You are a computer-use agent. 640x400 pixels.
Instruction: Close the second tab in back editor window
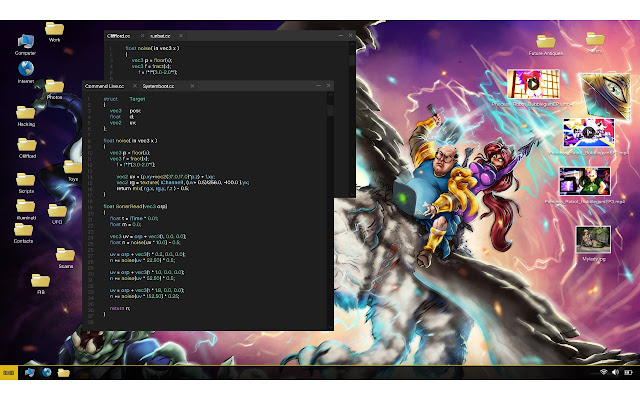click(x=180, y=36)
